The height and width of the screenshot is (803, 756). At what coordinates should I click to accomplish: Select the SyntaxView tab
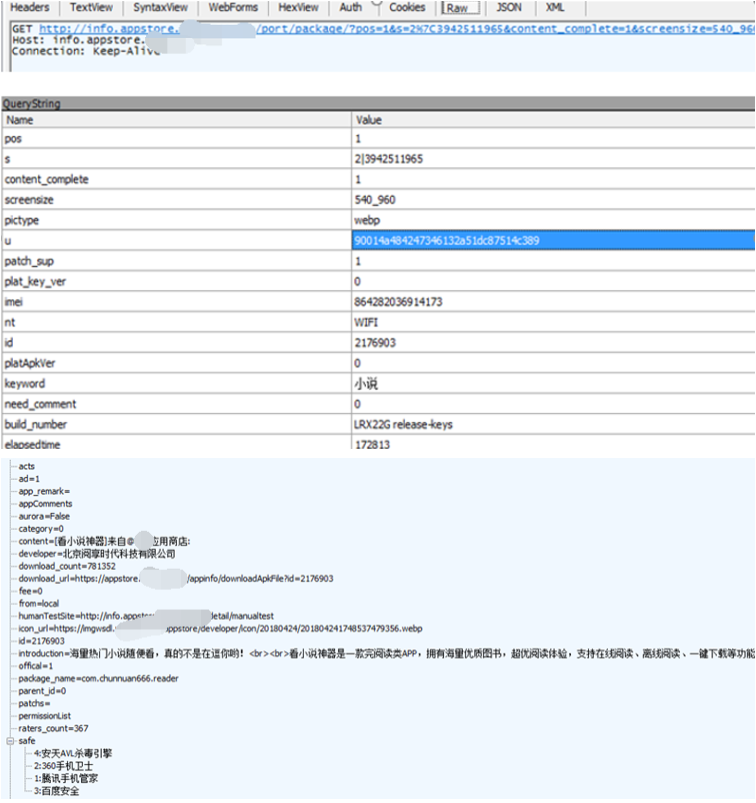[160, 8]
